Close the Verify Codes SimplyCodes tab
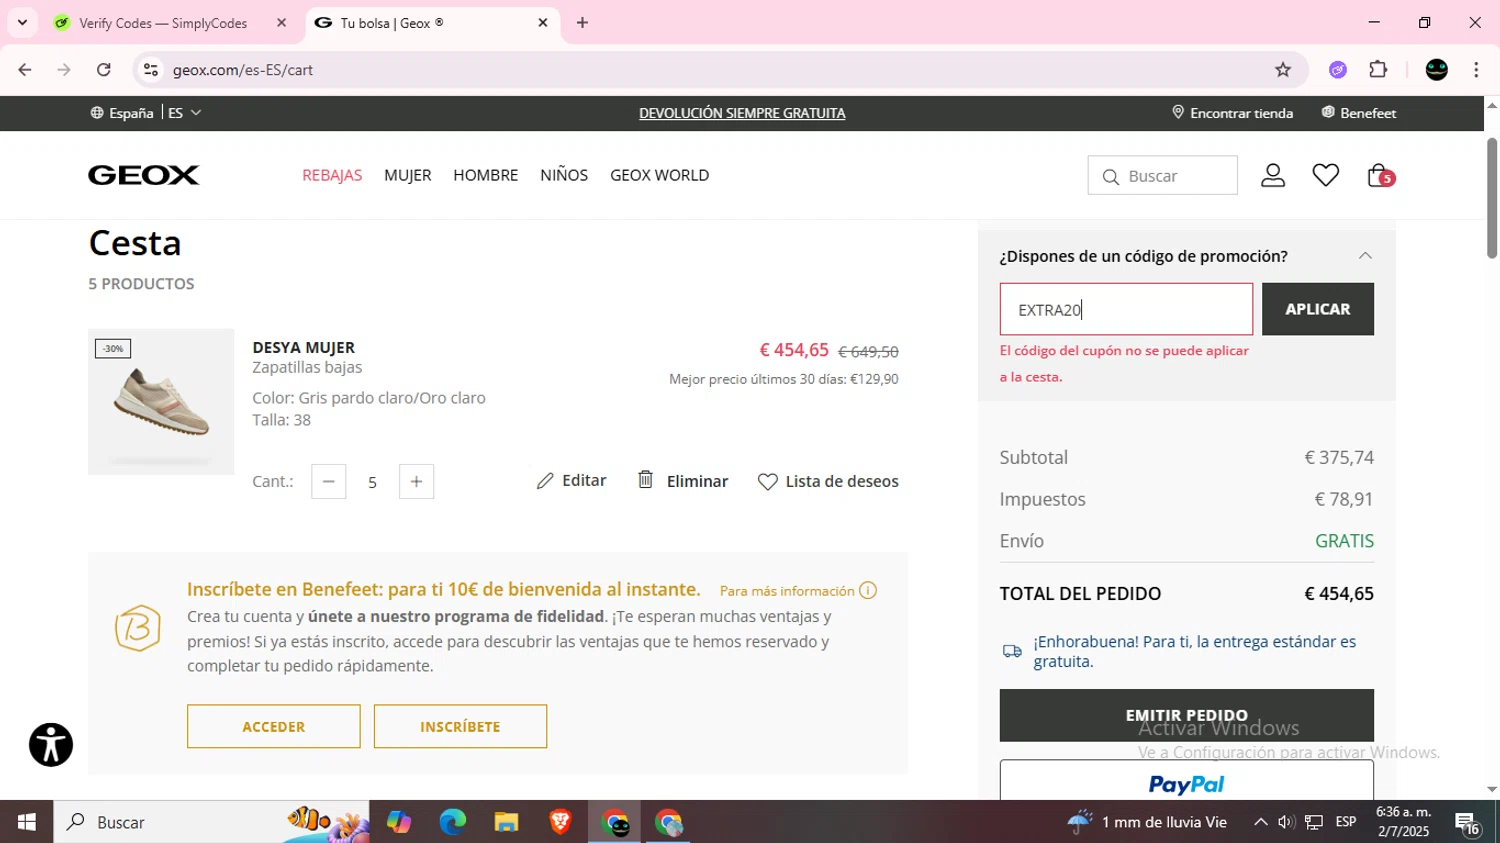The height and width of the screenshot is (843, 1500). [281, 22]
